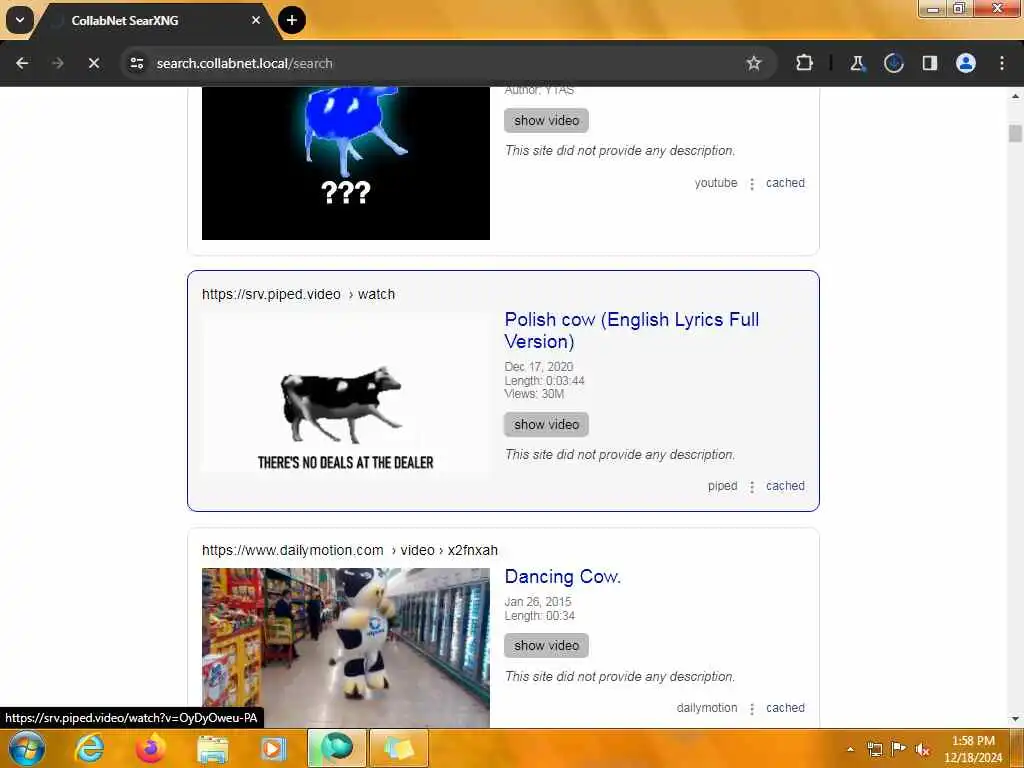The image size is (1024, 768).
Task: Click Length: 00:34 text
Action: pyautogui.click(x=539, y=616)
